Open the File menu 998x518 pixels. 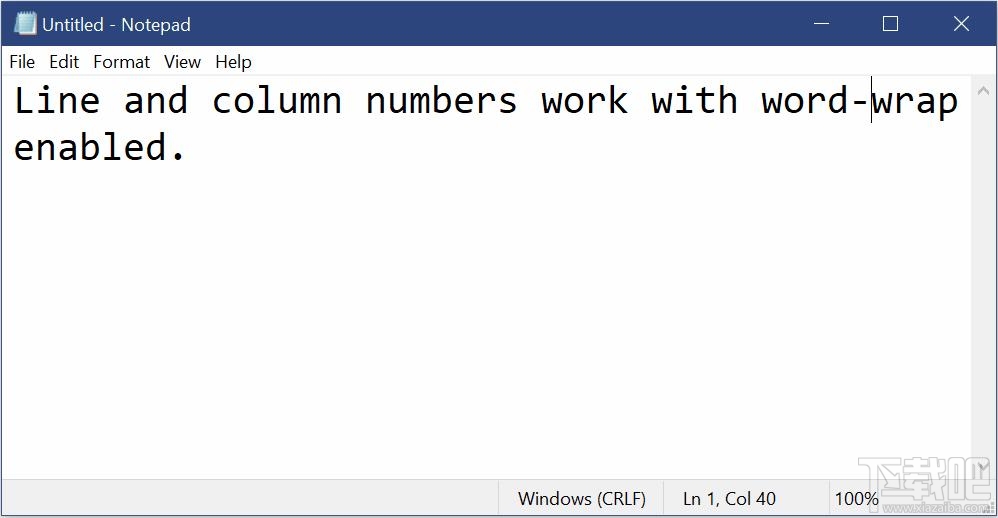pyautogui.click(x=22, y=62)
